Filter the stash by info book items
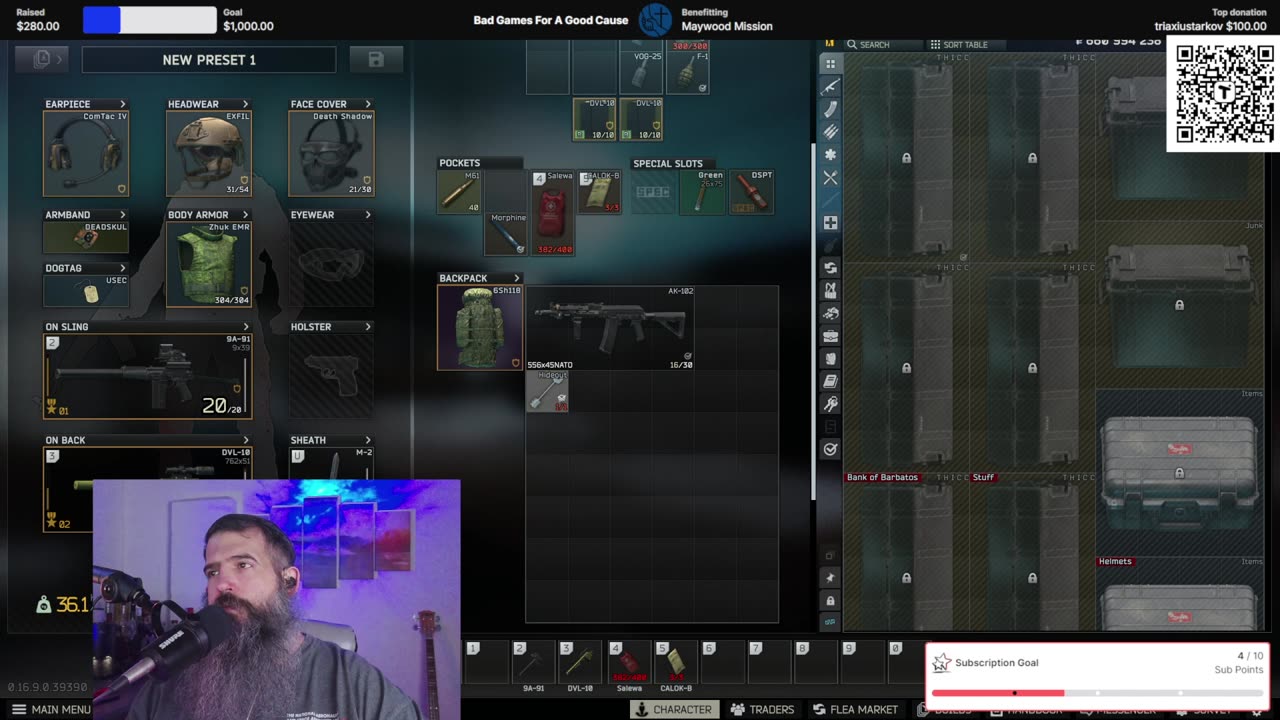Image resolution: width=1280 pixels, height=720 pixels. [x=830, y=381]
